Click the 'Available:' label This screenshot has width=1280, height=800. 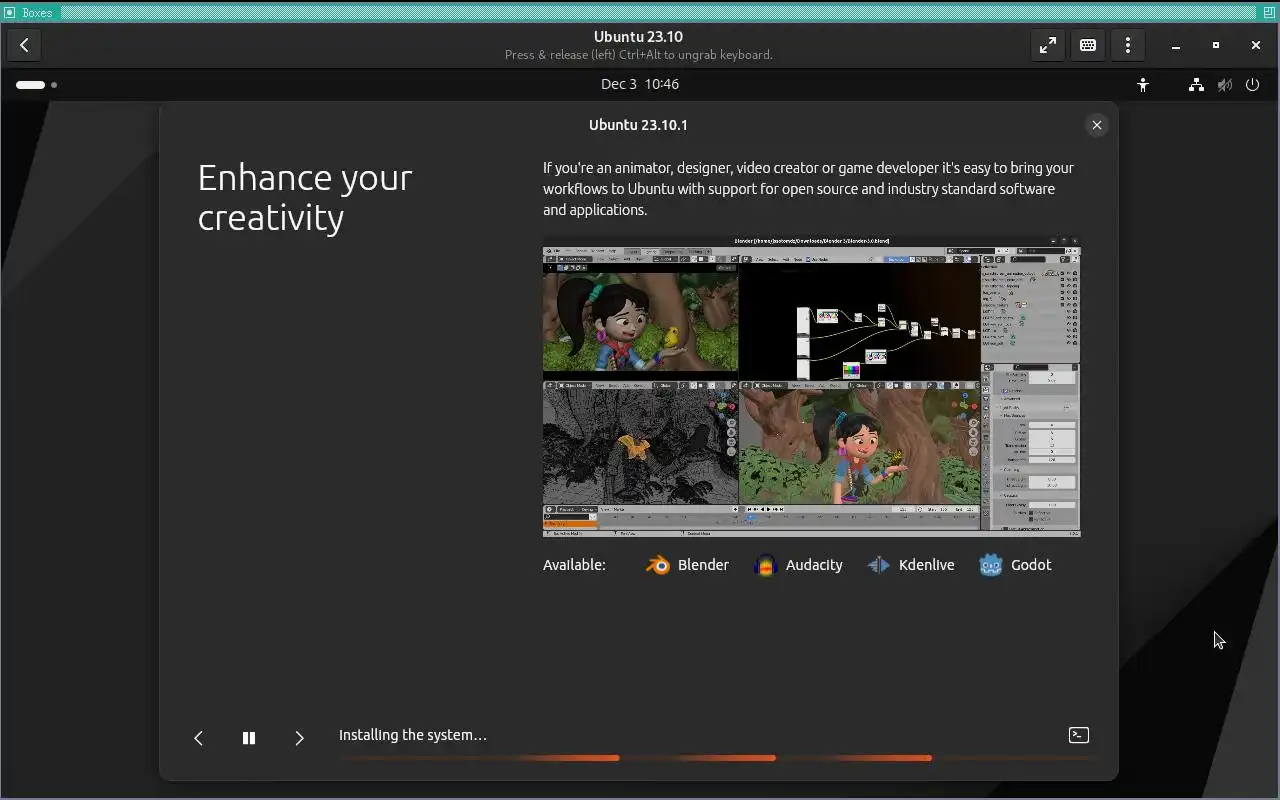click(574, 565)
